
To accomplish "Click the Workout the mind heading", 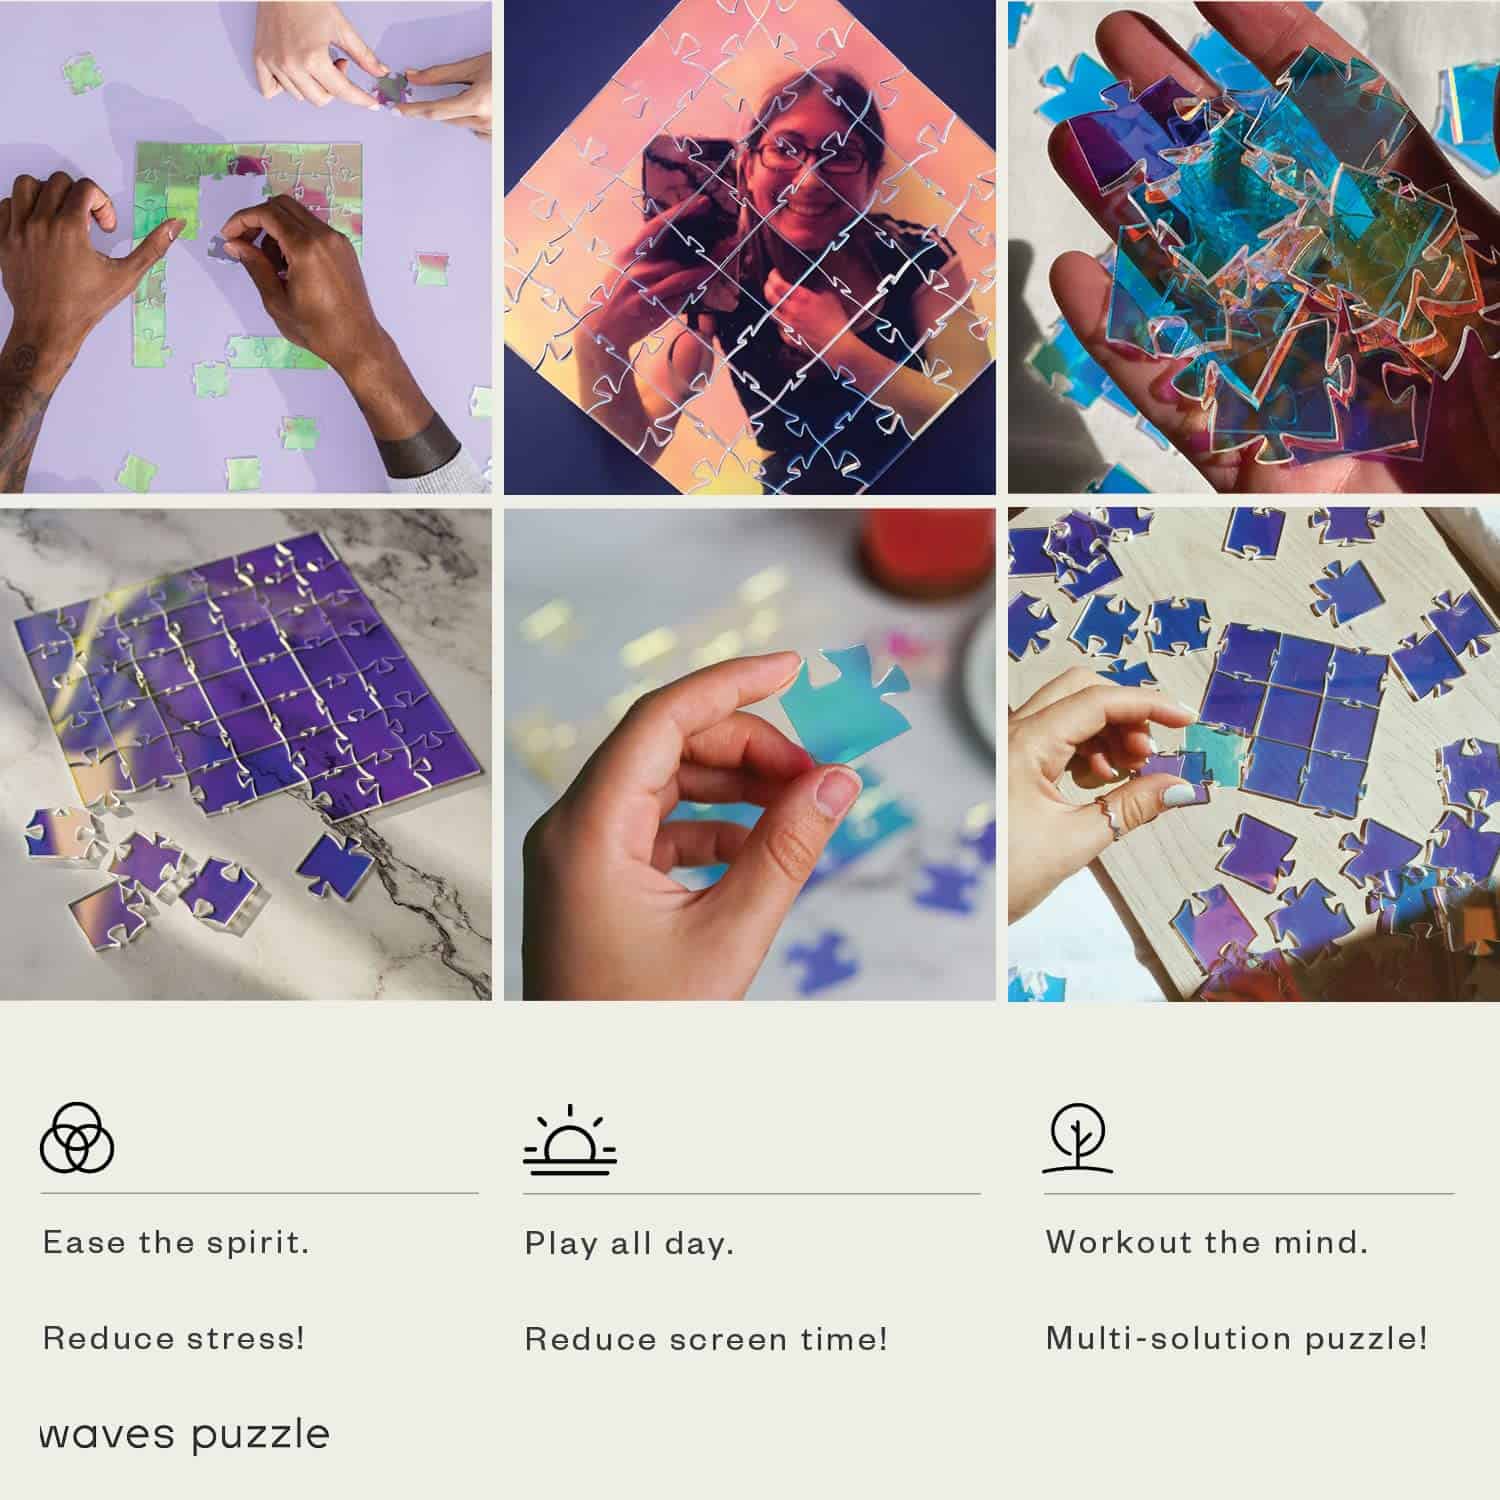I will click(x=1207, y=1243).
